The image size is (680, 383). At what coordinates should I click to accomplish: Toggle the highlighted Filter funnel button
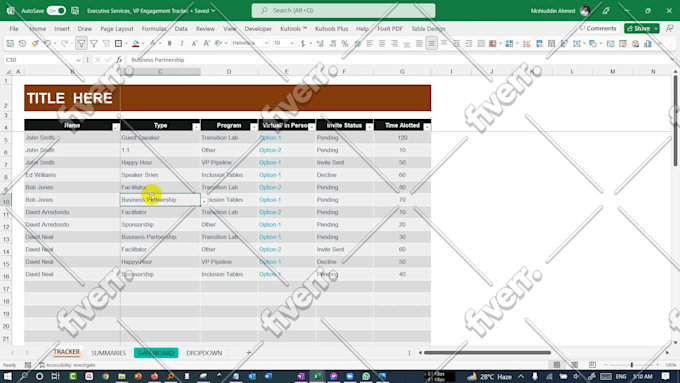pos(81,43)
